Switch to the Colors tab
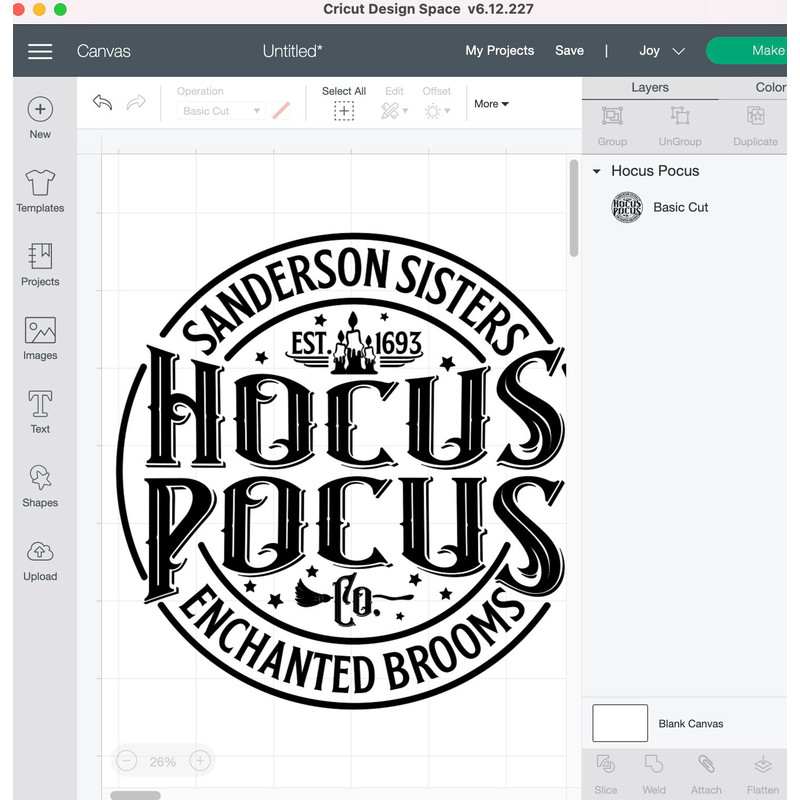This screenshot has width=800, height=800. pyautogui.click(x=768, y=87)
